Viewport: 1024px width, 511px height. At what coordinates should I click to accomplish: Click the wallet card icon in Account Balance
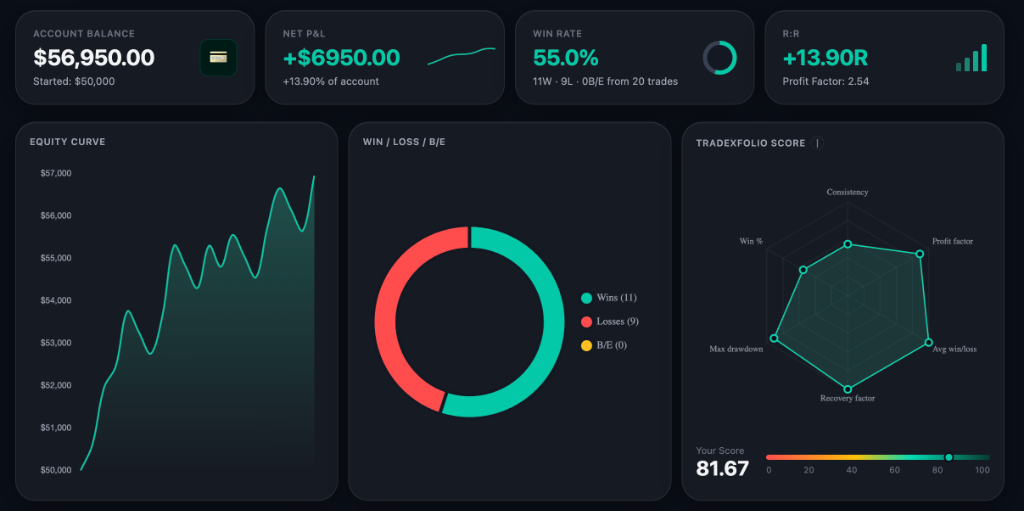[218, 58]
